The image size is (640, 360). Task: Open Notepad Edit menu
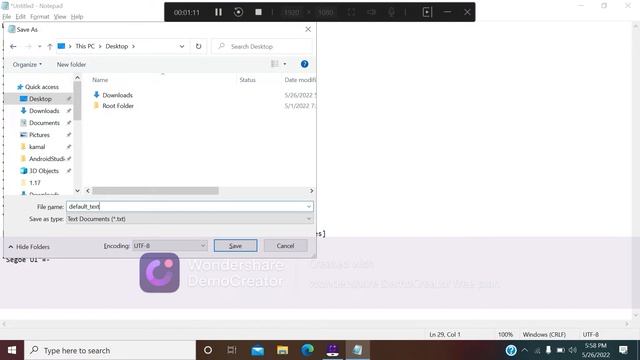(20, 17)
